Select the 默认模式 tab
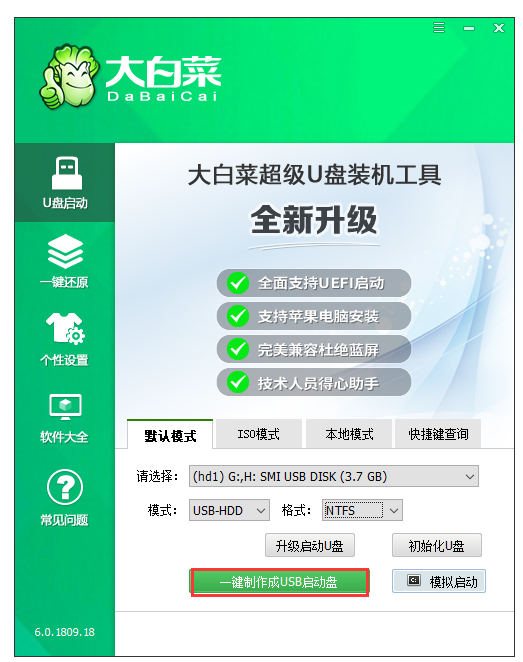The image size is (523, 662). click(170, 434)
